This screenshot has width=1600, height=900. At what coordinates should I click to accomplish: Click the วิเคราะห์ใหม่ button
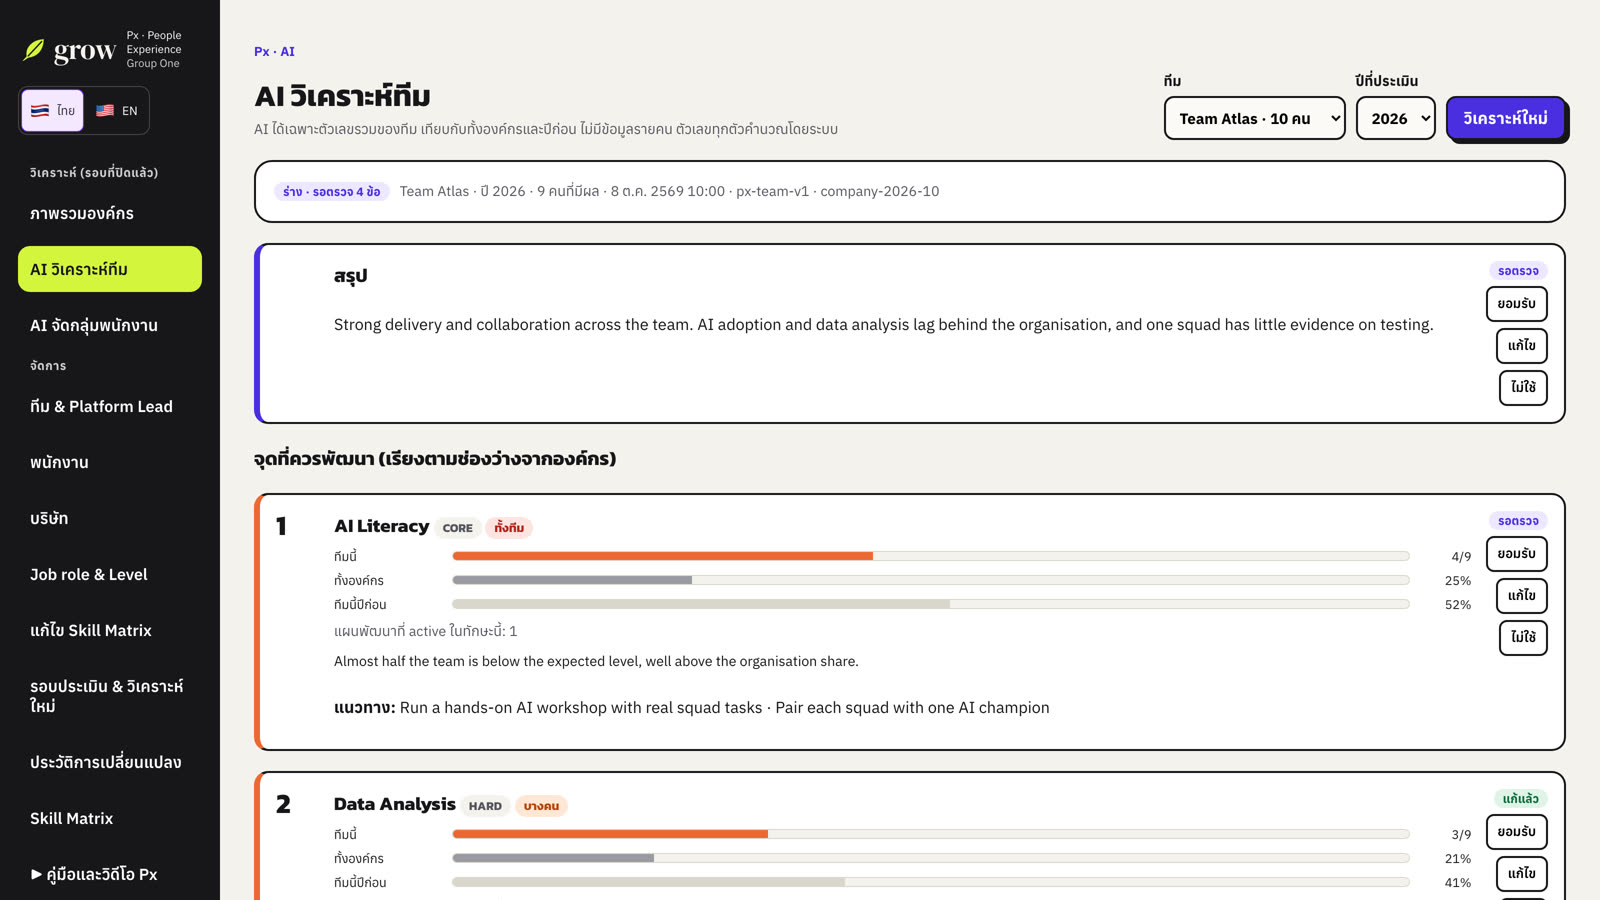(x=1505, y=118)
